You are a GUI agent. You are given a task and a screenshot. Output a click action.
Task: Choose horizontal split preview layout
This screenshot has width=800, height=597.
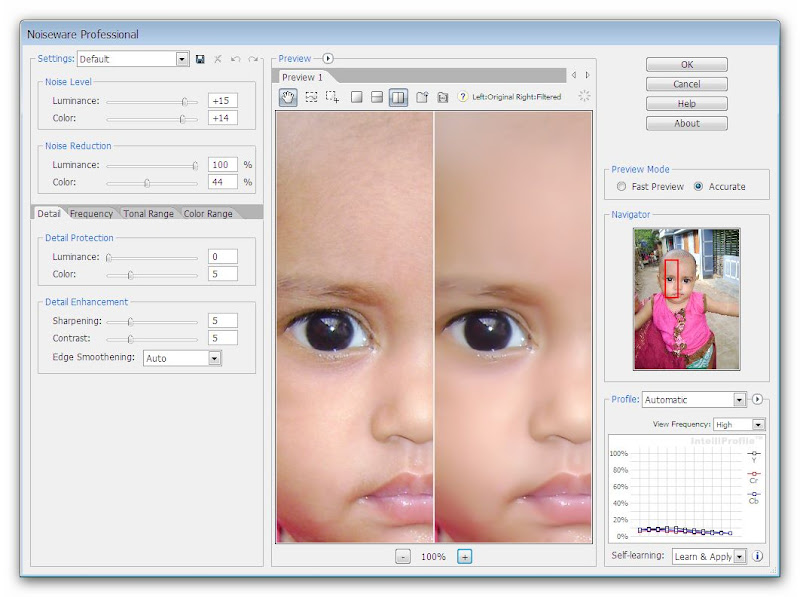coord(377,97)
